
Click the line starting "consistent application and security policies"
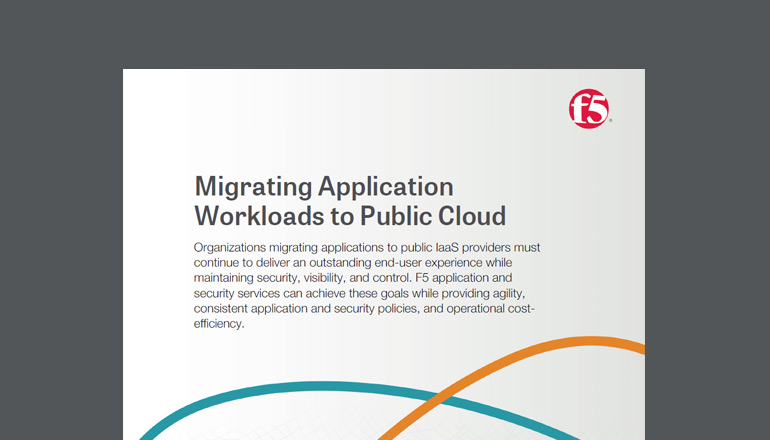[364, 309]
